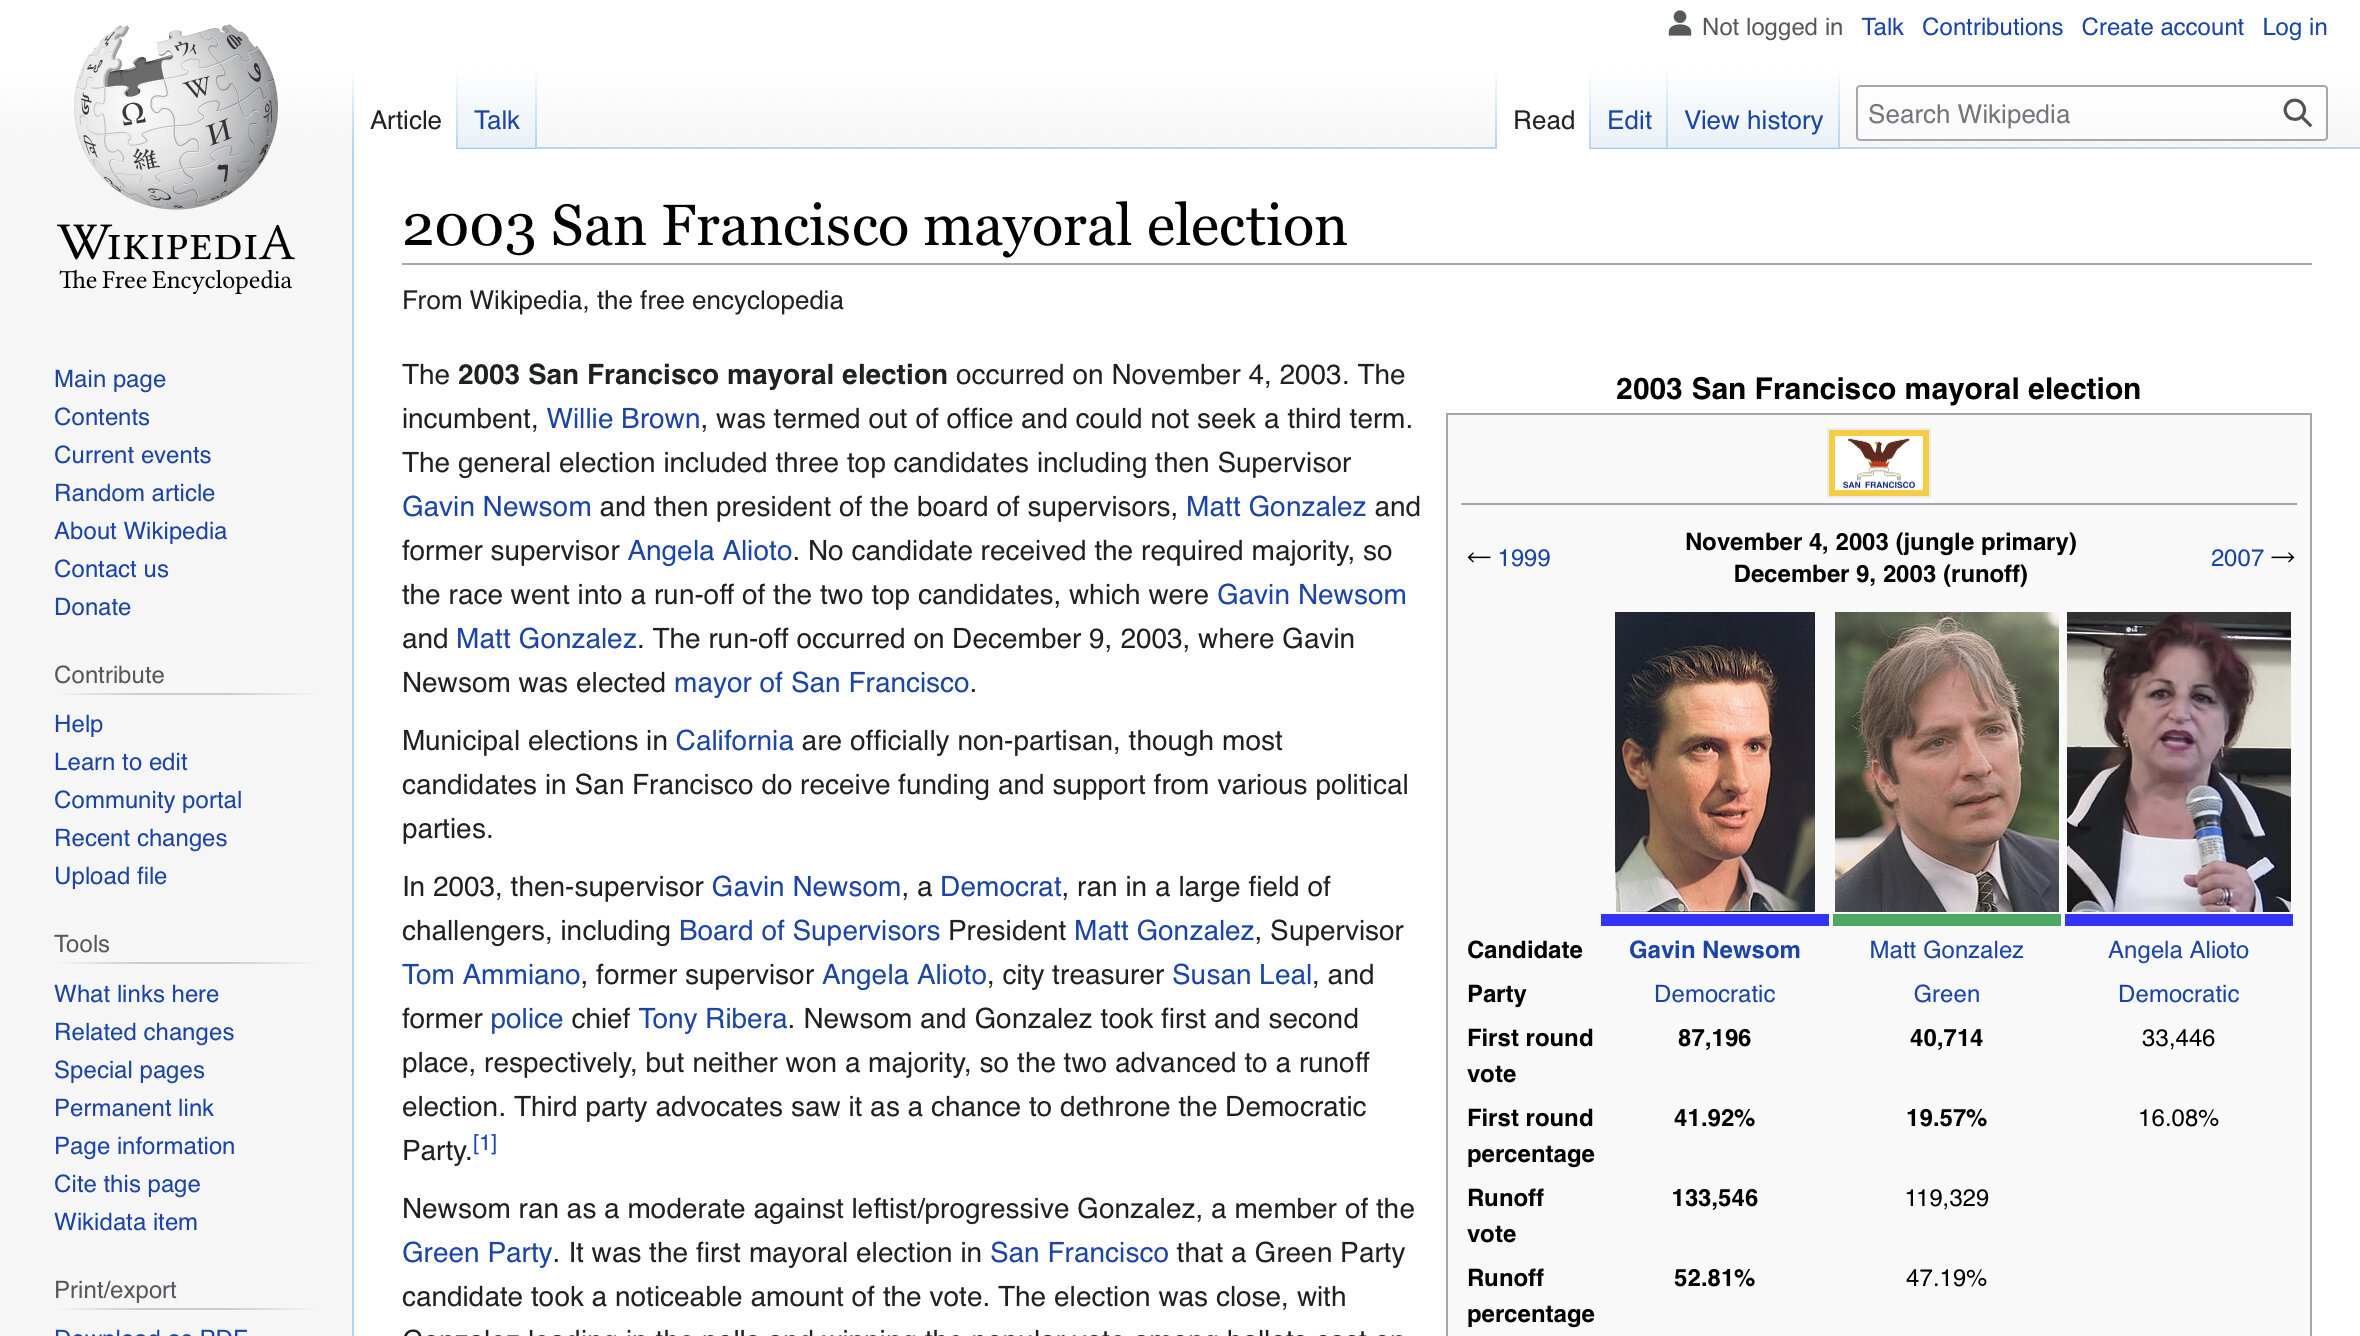Open Contributions link
Viewport: 2360px width, 1336px height.
tap(1992, 27)
